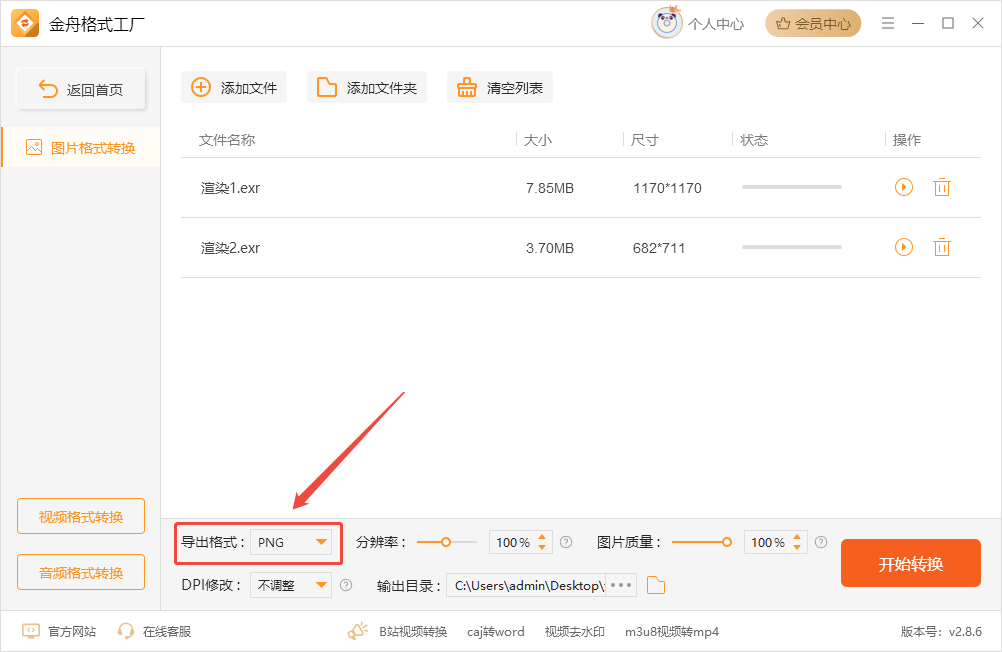Click the 在线客服 headset icon
This screenshot has width=1002, height=652.
pyautogui.click(x=126, y=632)
